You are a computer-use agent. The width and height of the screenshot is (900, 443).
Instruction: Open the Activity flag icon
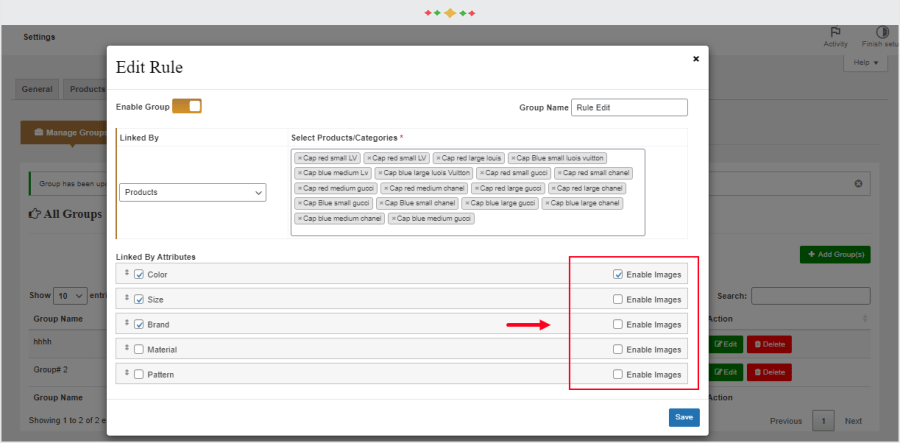pyautogui.click(x=835, y=33)
